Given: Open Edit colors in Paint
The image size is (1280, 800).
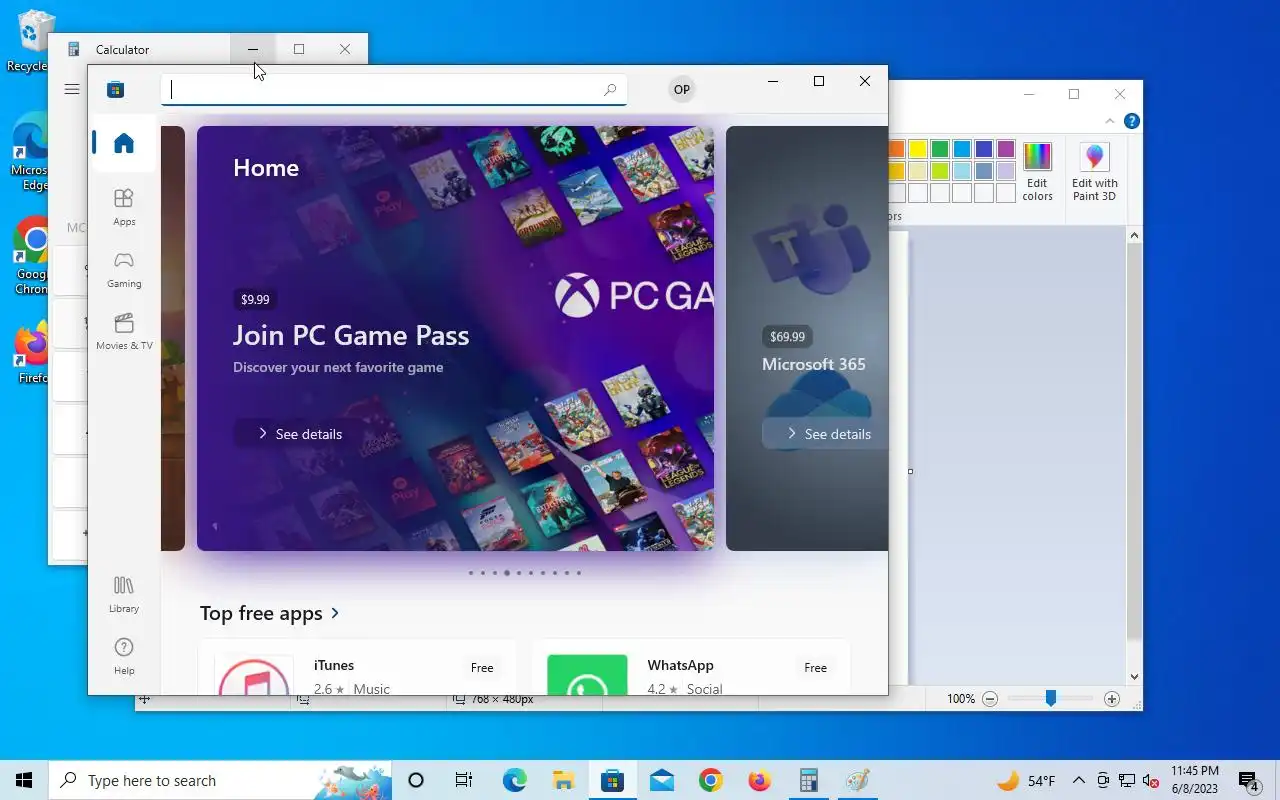Looking at the screenshot, I should click(x=1037, y=172).
